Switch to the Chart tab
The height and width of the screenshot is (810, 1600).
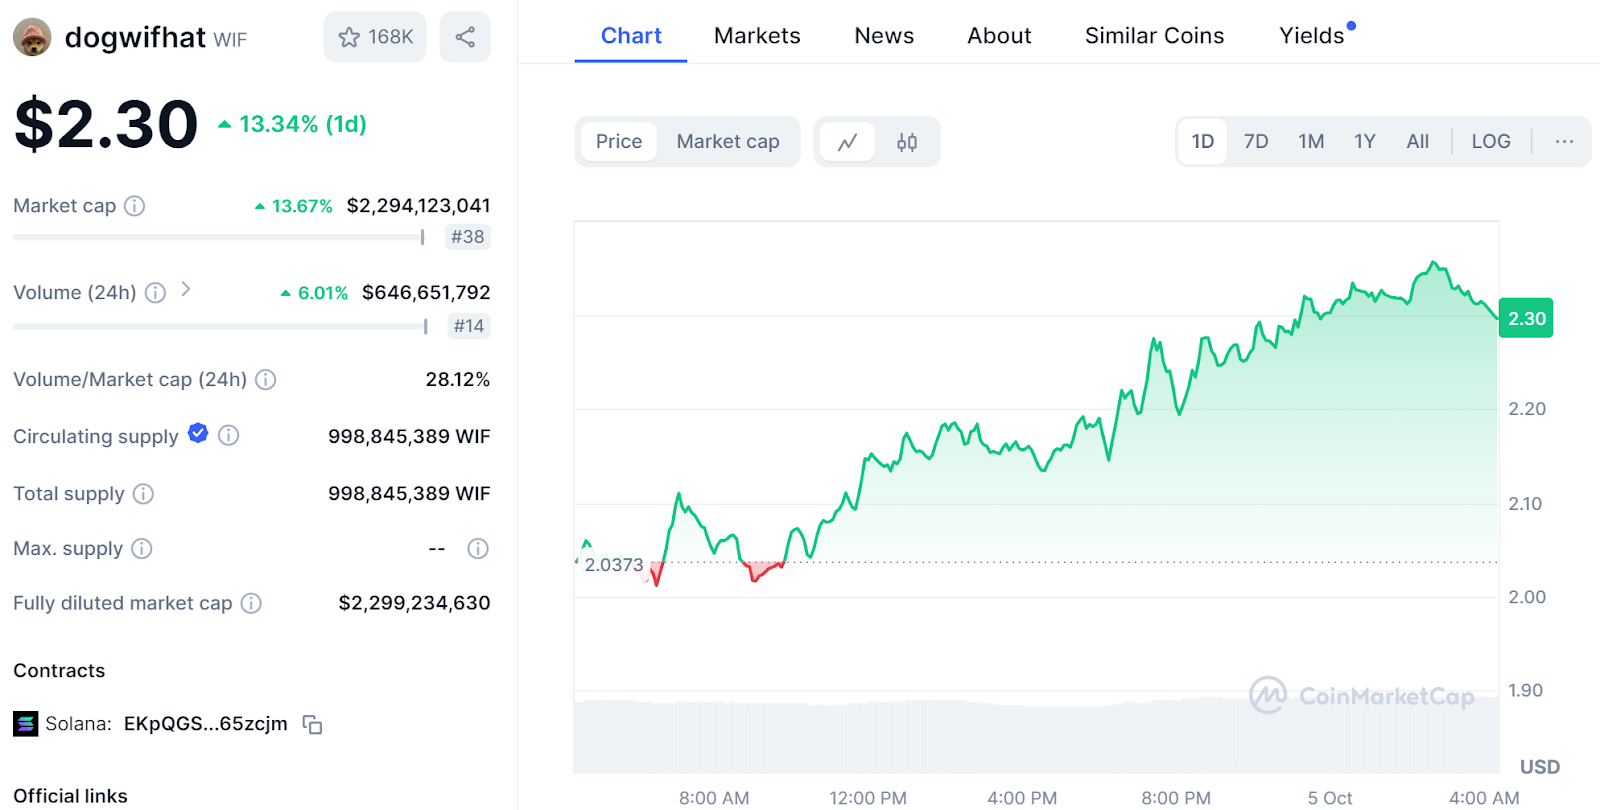pos(631,36)
